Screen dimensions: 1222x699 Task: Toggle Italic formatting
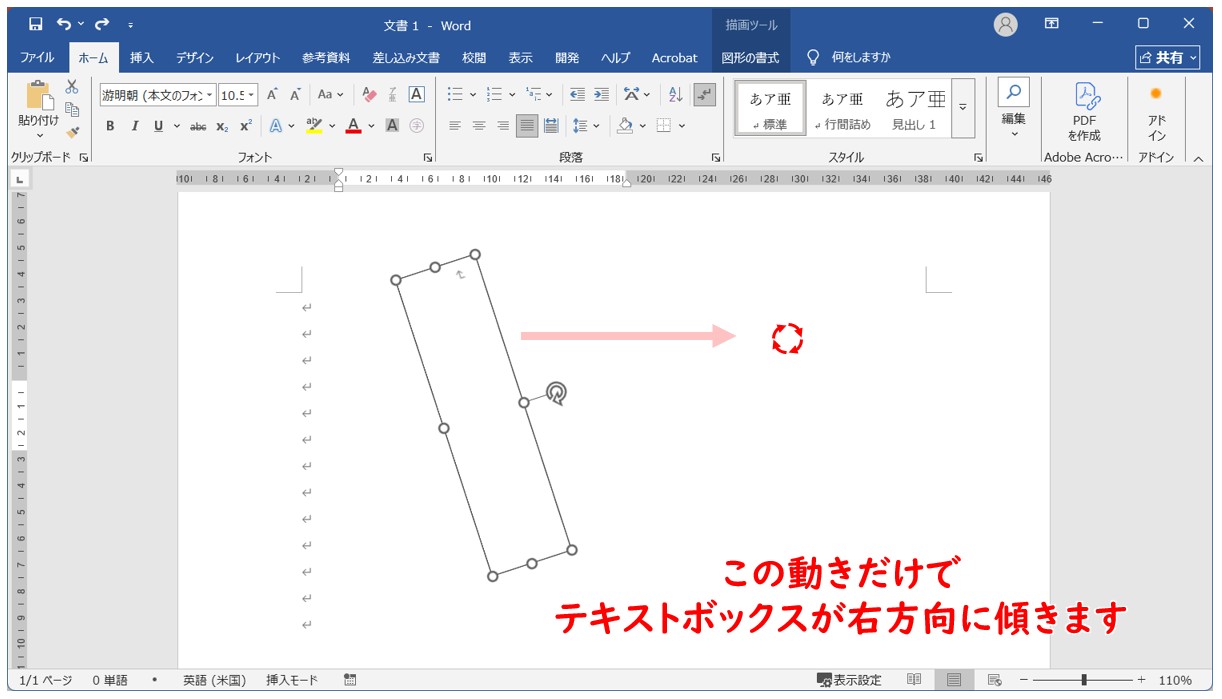(134, 126)
